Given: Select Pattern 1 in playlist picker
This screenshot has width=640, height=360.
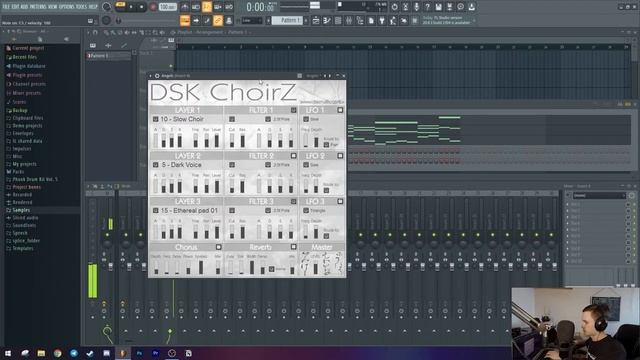Looking at the screenshot, I should (109, 56).
